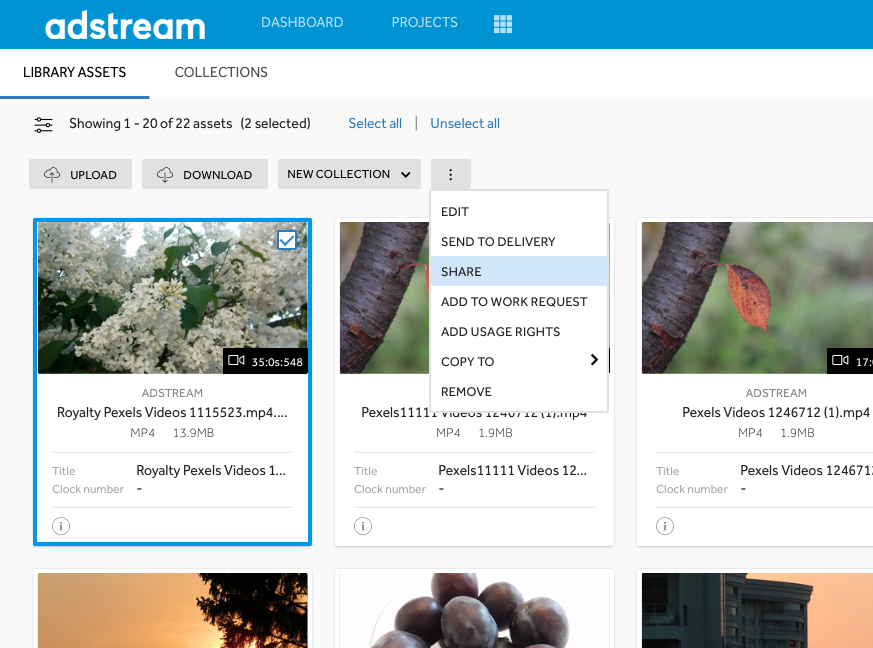The width and height of the screenshot is (873, 648).
Task: Click the Pexels Videos 1246712 (1).mp4 filename
Action: [776, 413]
